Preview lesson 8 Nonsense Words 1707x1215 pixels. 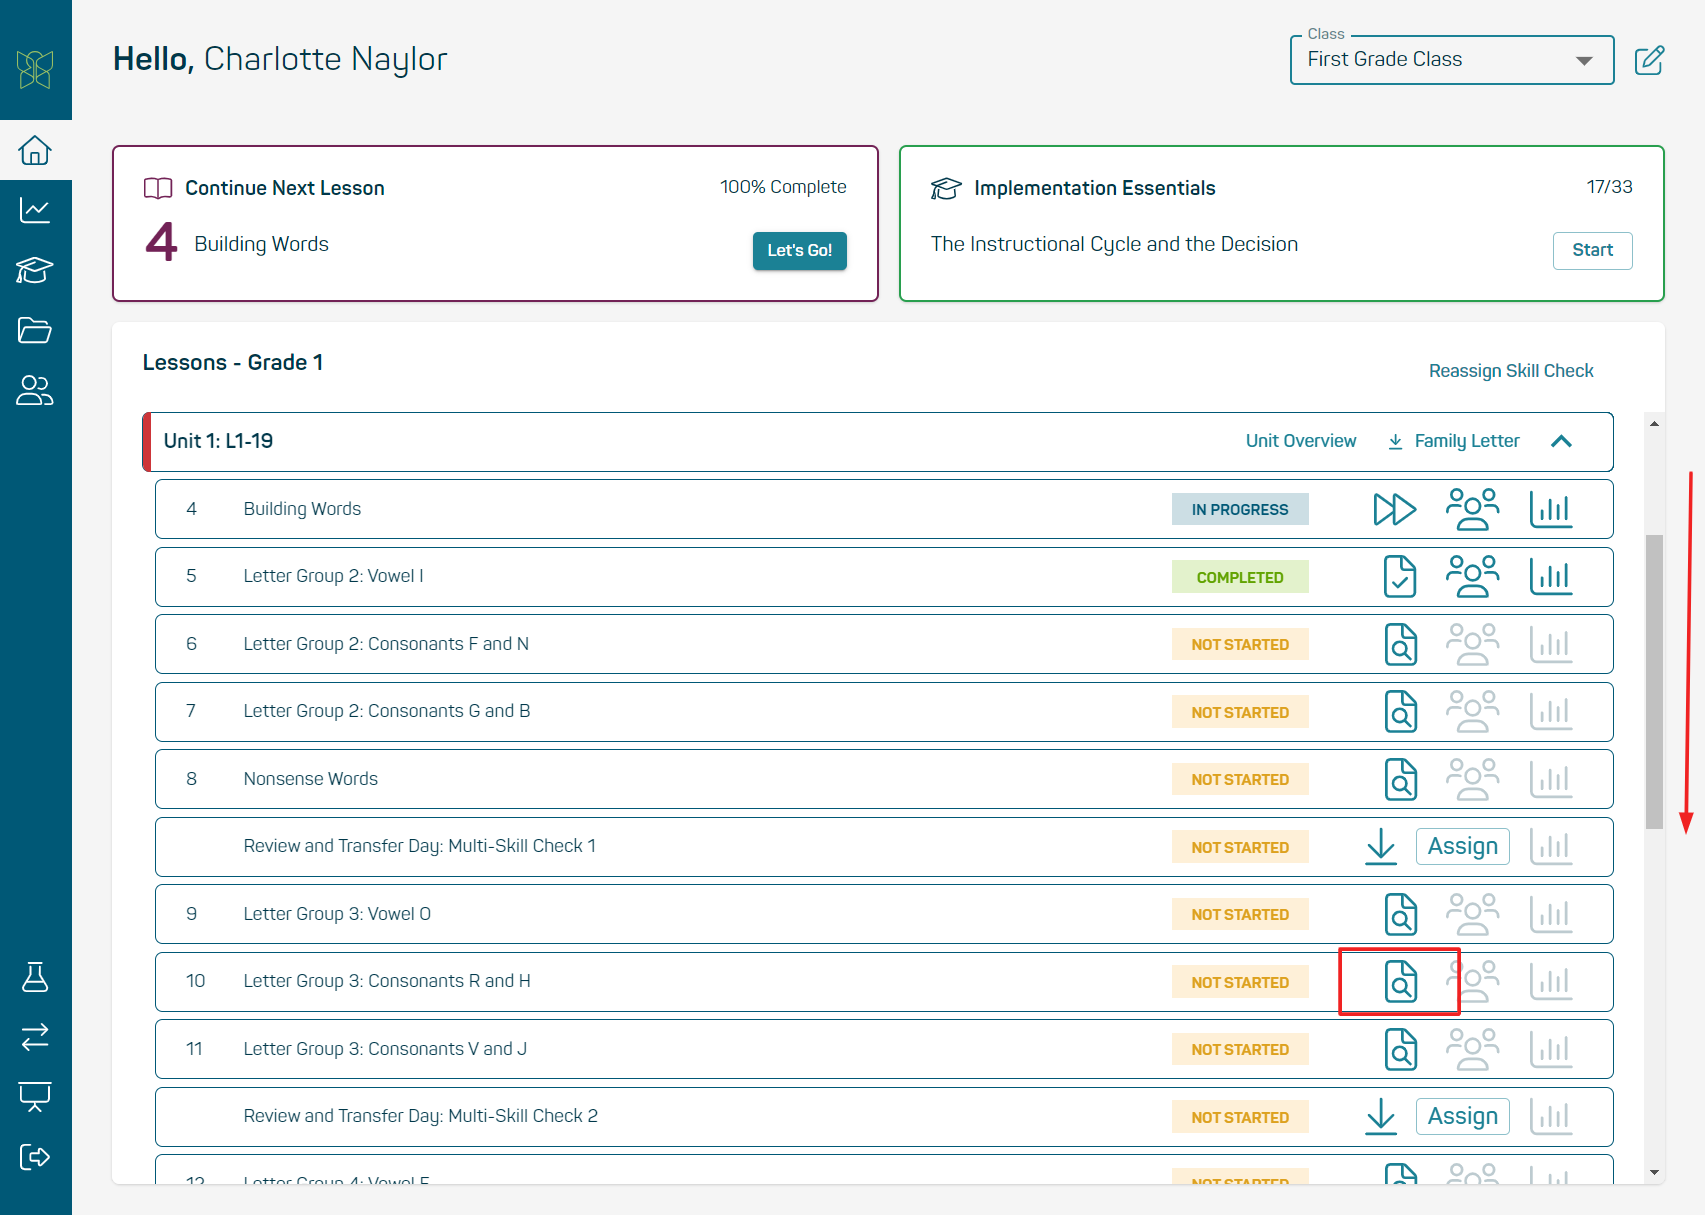click(x=1401, y=779)
